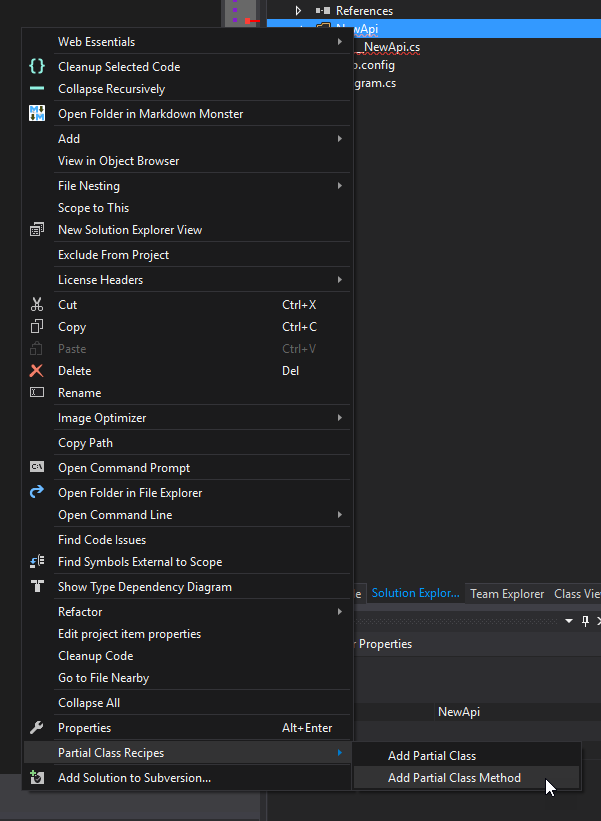Switch to the Solution Explorer tab

pyautogui.click(x=415, y=593)
